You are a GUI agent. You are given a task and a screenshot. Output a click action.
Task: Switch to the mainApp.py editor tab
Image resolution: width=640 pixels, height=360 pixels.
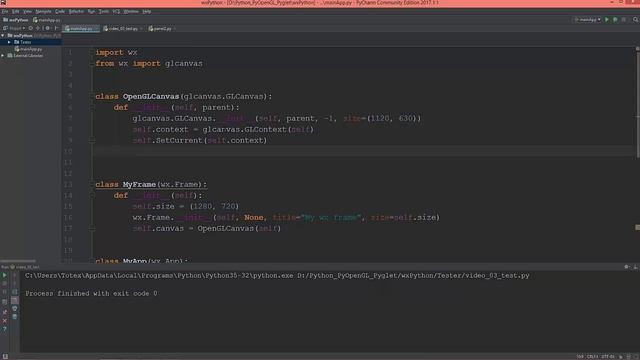click(x=81, y=29)
